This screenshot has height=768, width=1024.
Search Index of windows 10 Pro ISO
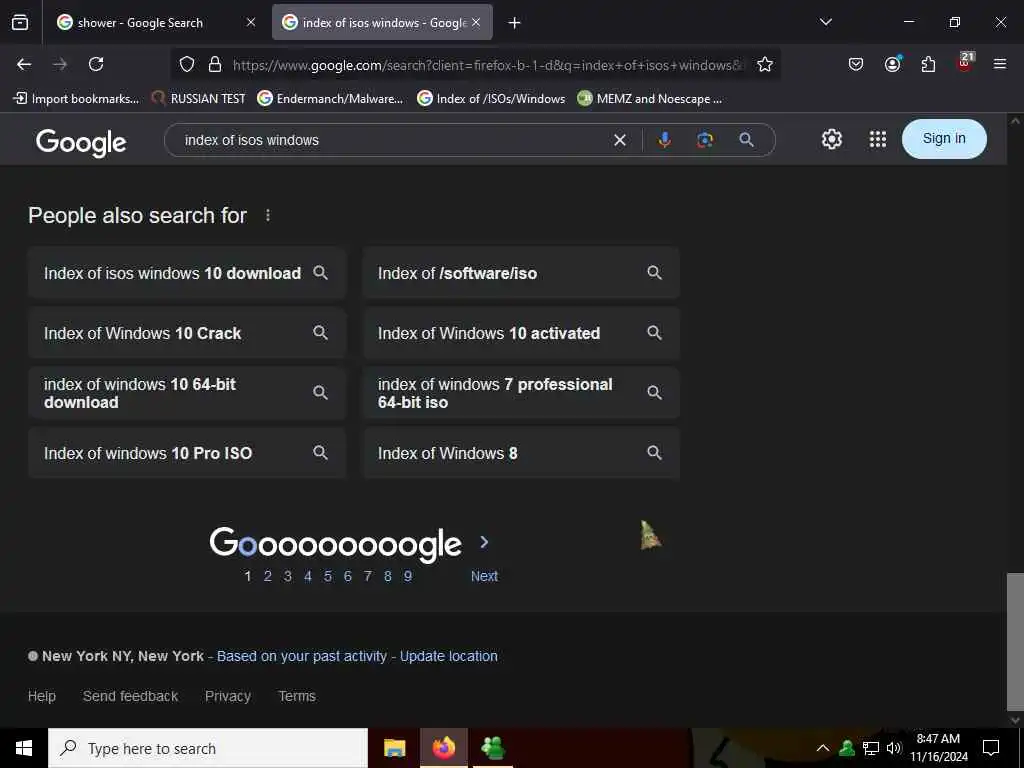[x=187, y=453]
